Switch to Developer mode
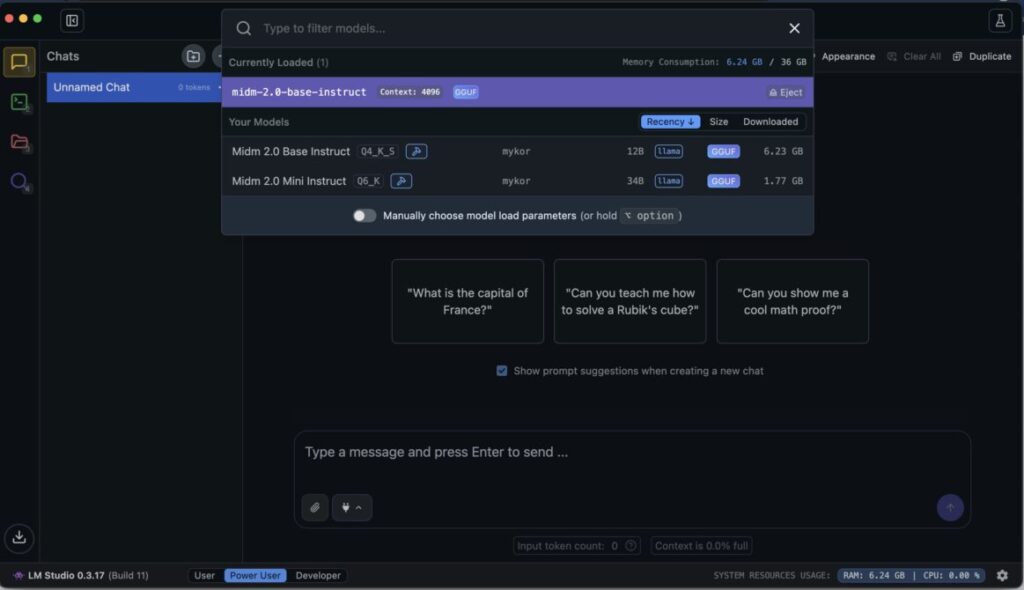 point(318,575)
